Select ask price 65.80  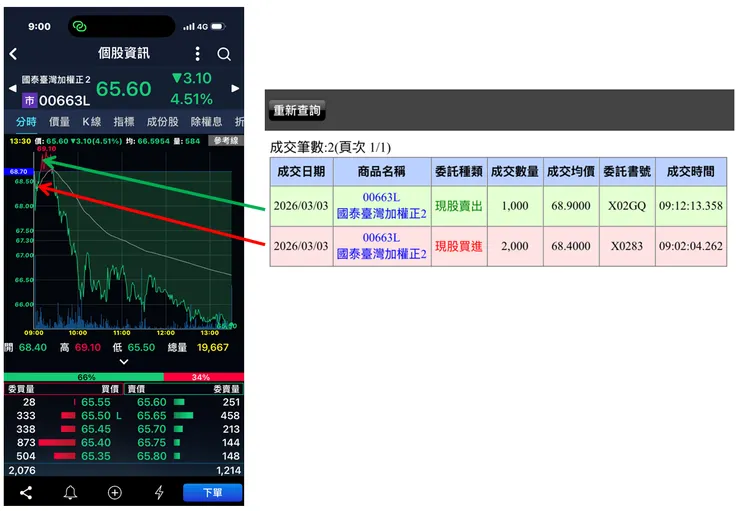point(151,456)
